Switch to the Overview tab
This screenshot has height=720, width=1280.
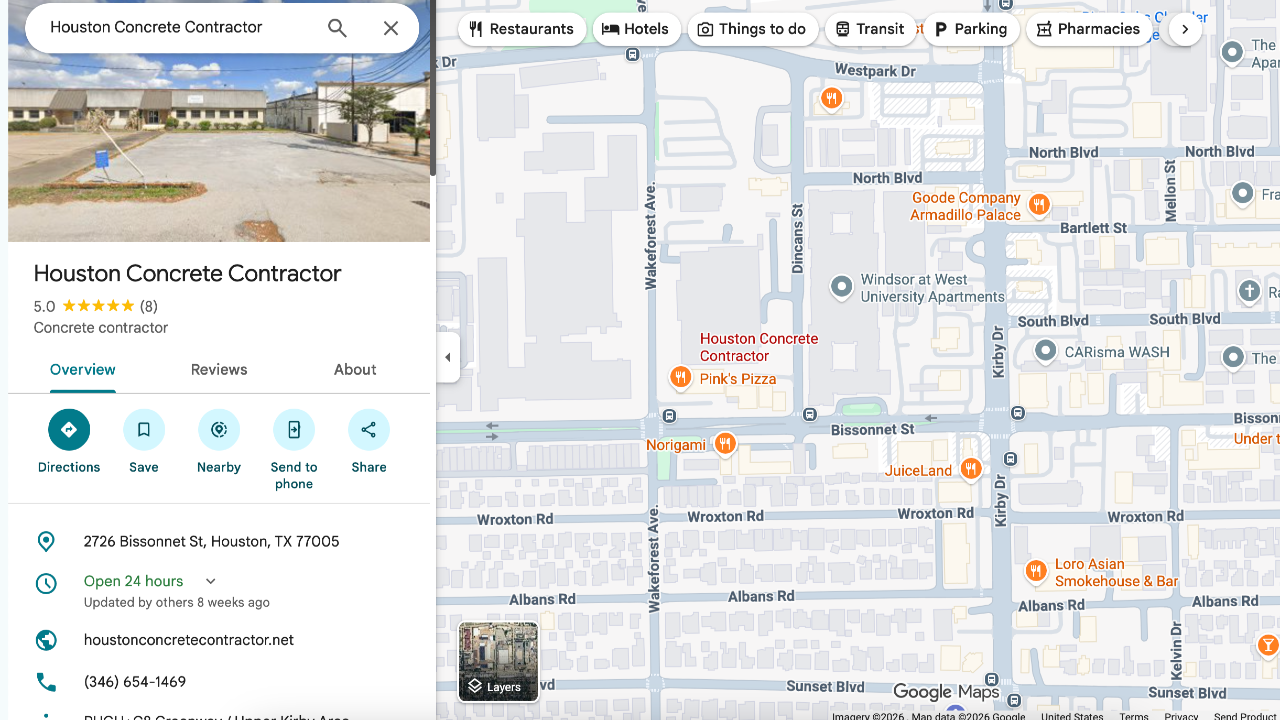(83, 370)
